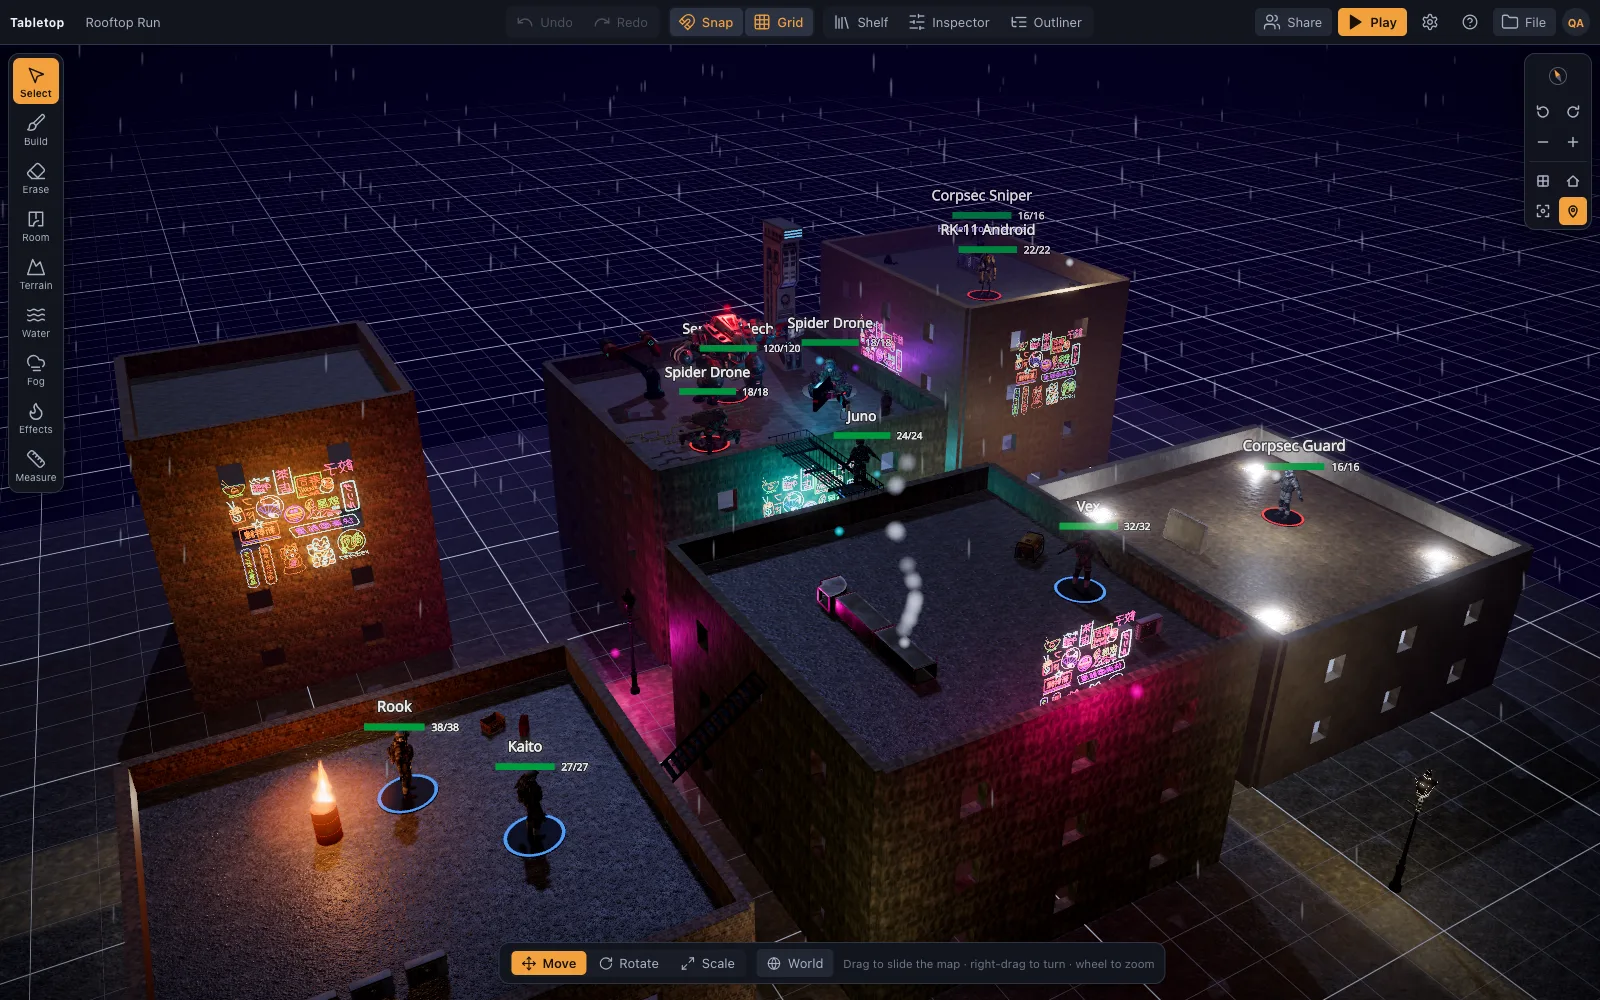
Task: Click Redo
Action: (x=621, y=22)
